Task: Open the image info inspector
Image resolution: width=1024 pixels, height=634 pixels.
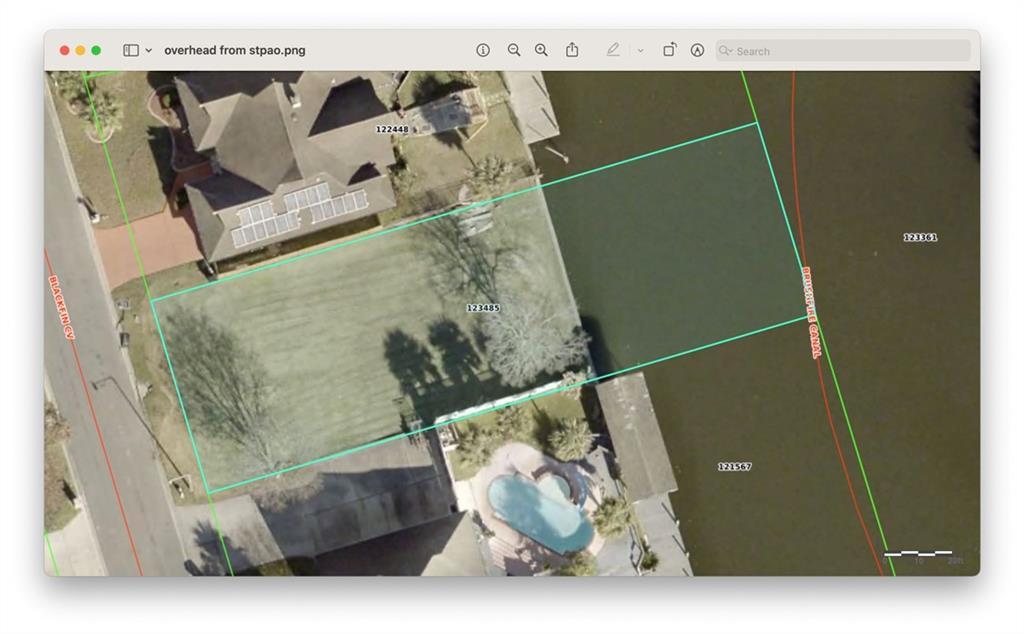Action: (x=483, y=50)
